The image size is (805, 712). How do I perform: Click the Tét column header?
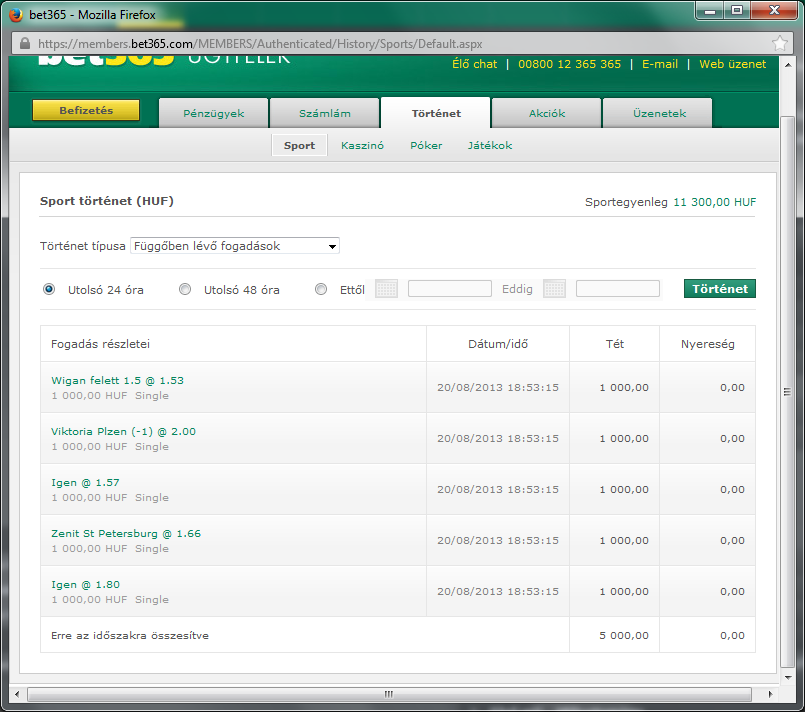(615, 344)
